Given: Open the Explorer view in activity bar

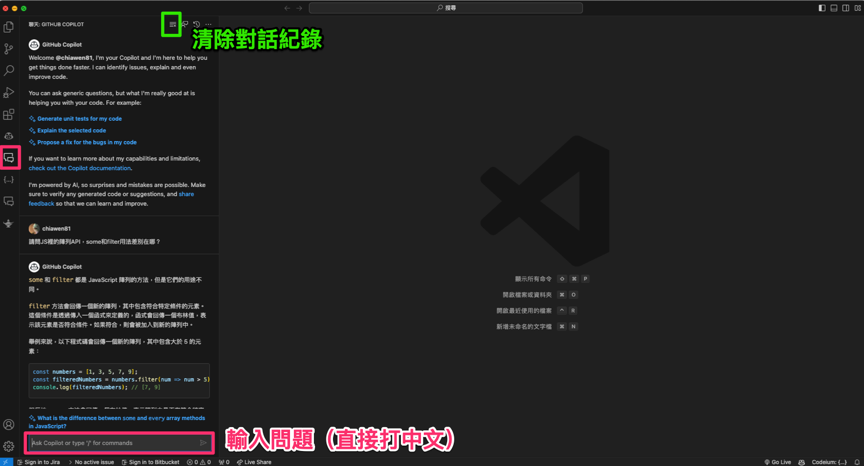Looking at the screenshot, I should click(8, 27).
